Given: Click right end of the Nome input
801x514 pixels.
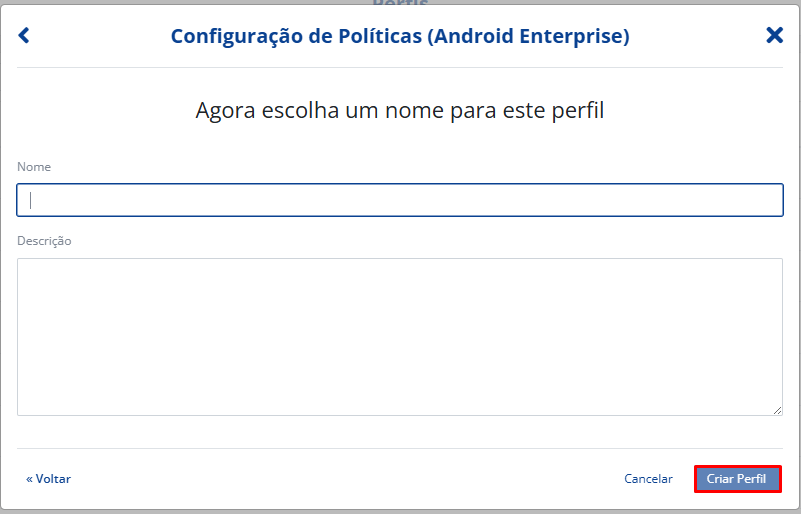Looking at the screenshot, I should [770, 200].
